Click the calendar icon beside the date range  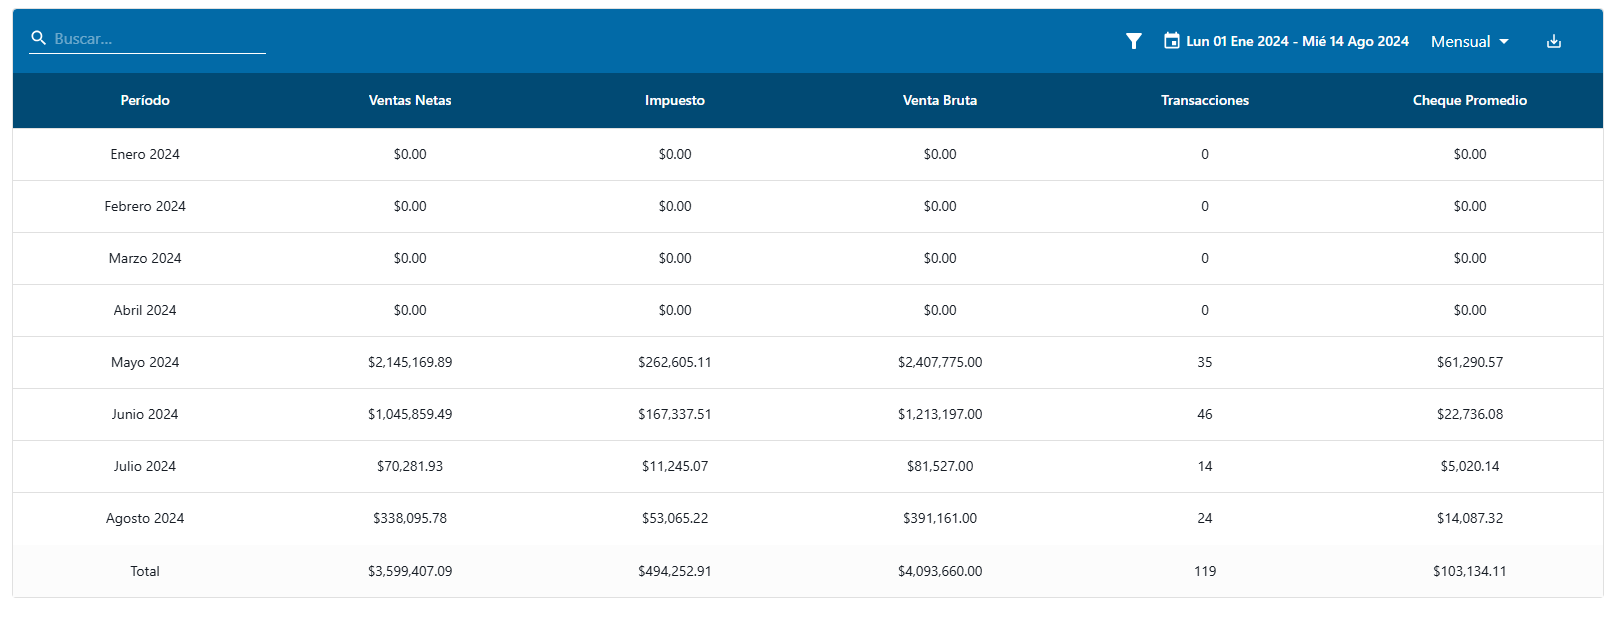(x=1171, y=41)
